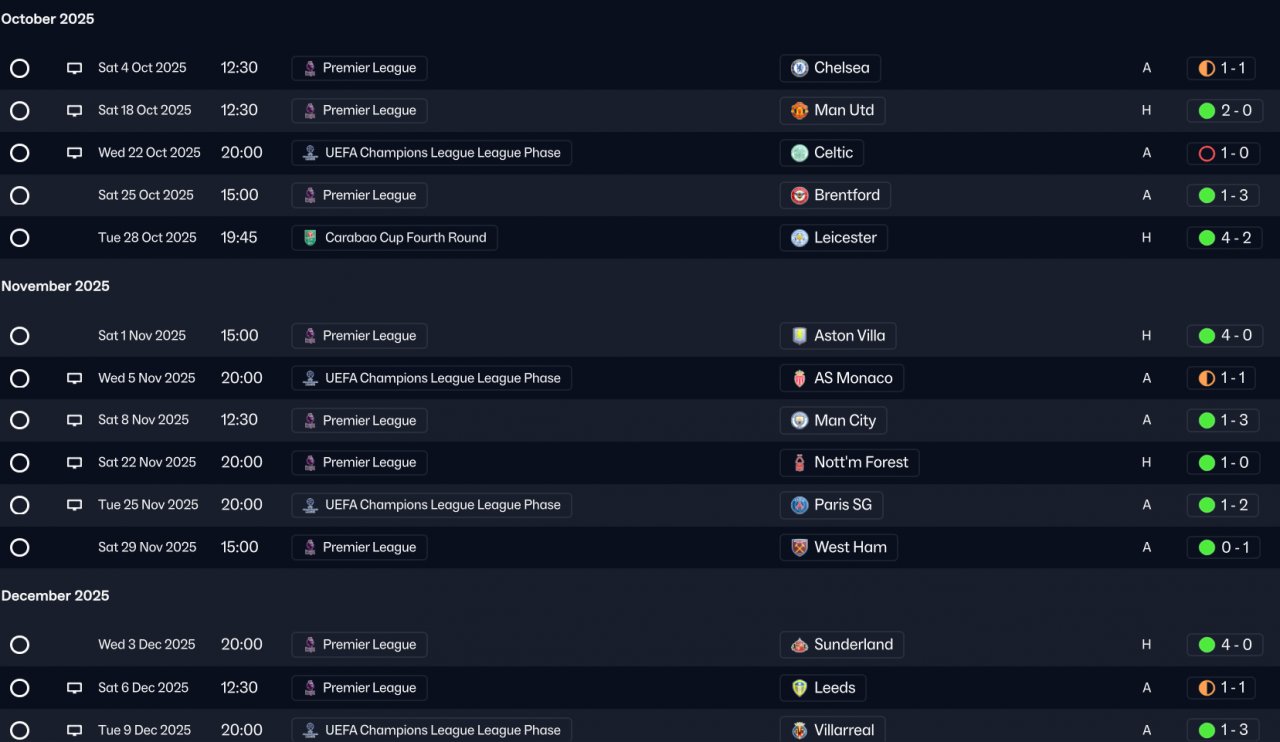Click the orange draw indicator on the AS Monaco result
The height and width of the screenshot is (742, 1280).
click(1207, 378)
